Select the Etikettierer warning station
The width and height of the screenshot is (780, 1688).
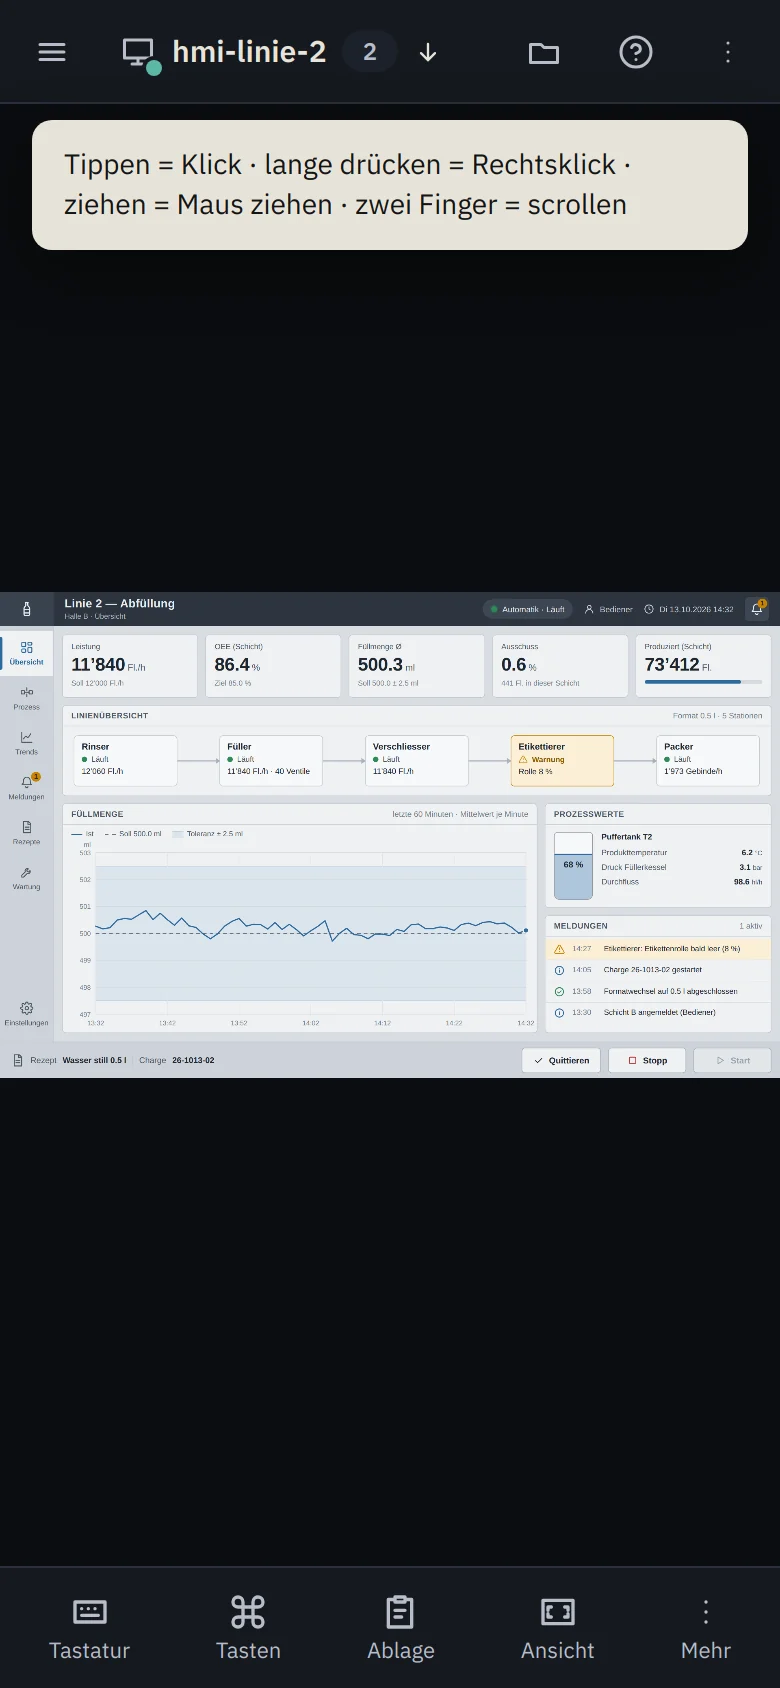(x=562, y=761)
